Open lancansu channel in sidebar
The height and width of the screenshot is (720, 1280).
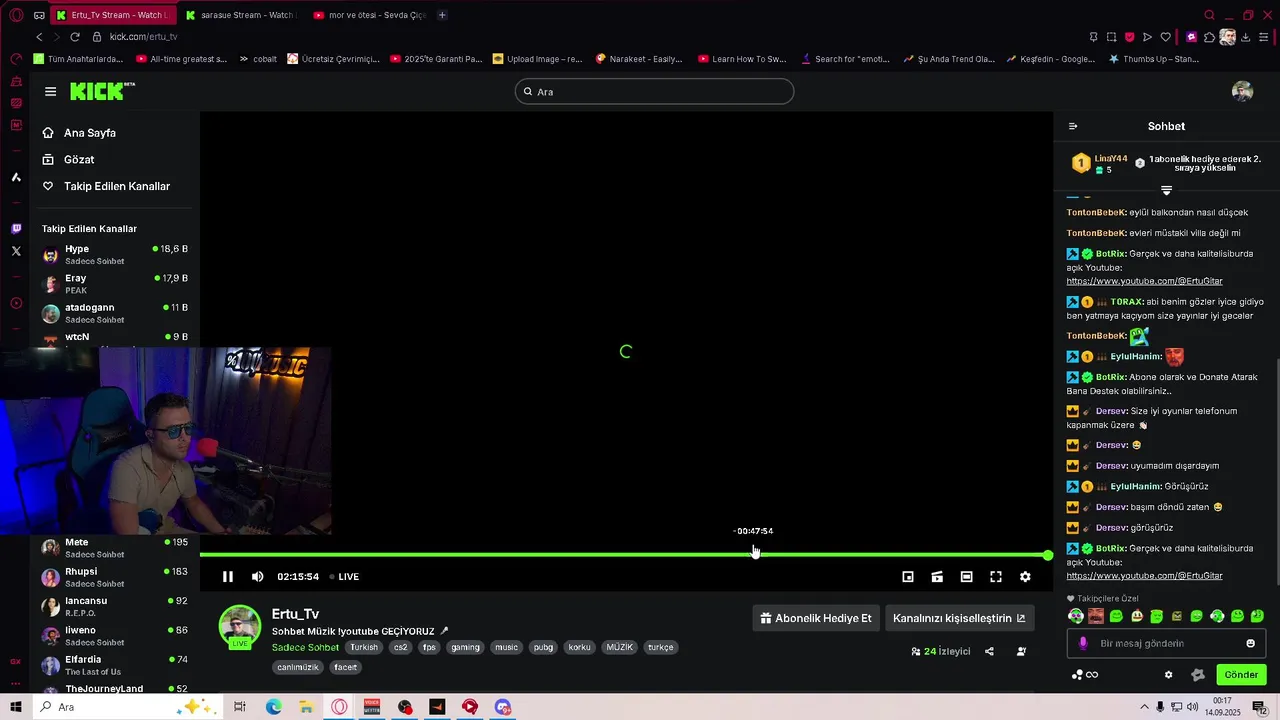click(x=114, y=606)
